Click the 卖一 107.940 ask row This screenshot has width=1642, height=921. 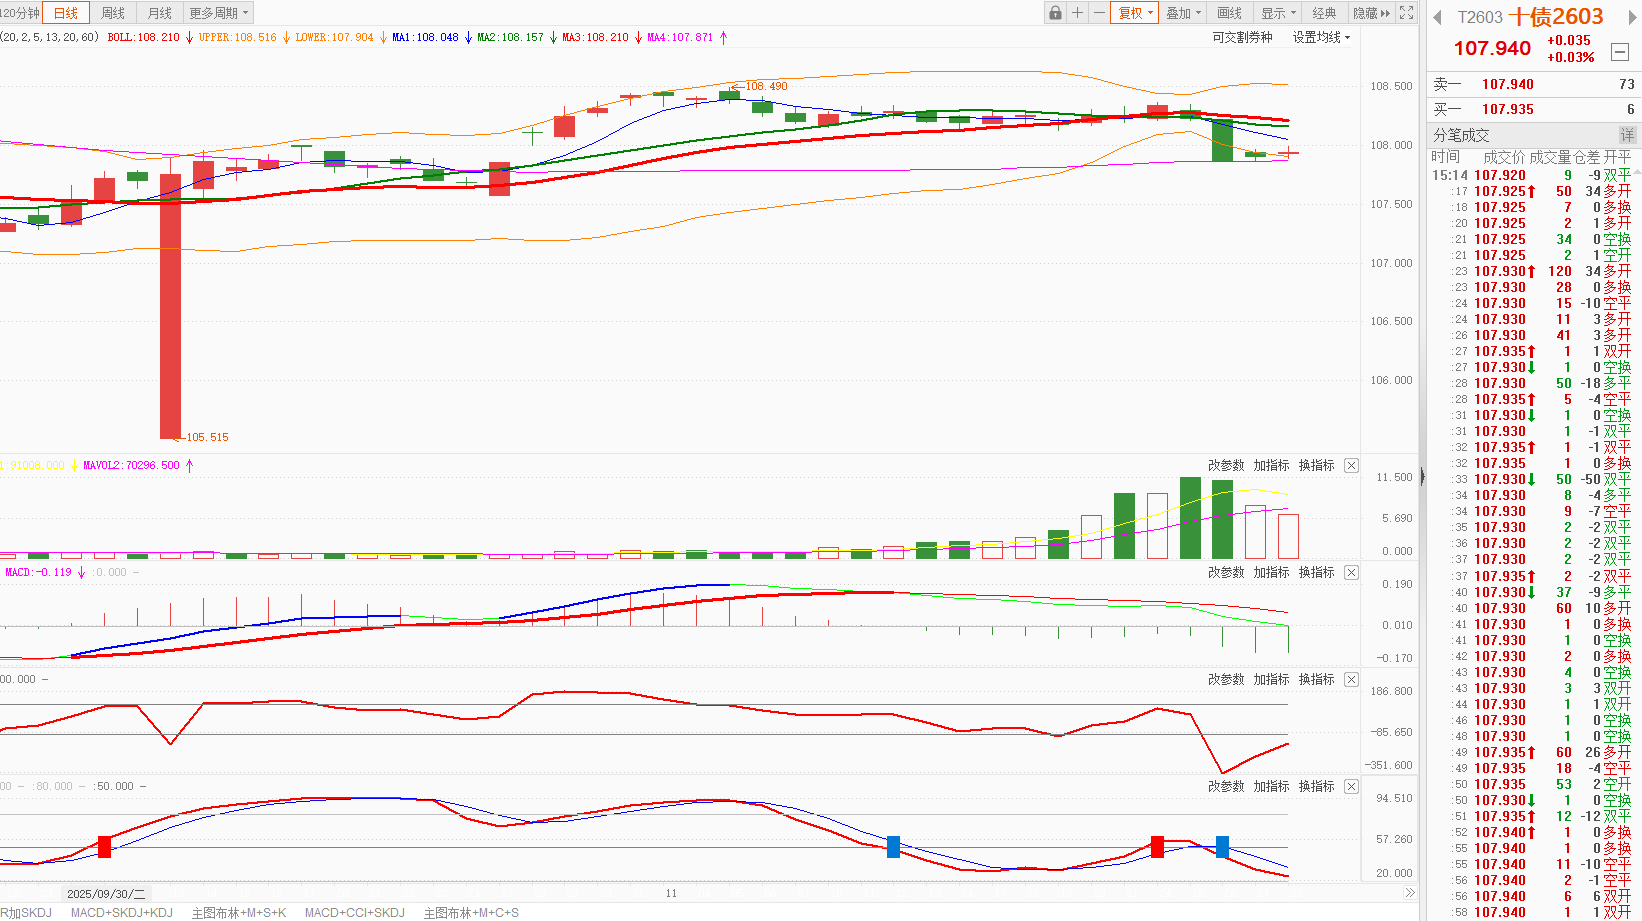pos(1534,84)
